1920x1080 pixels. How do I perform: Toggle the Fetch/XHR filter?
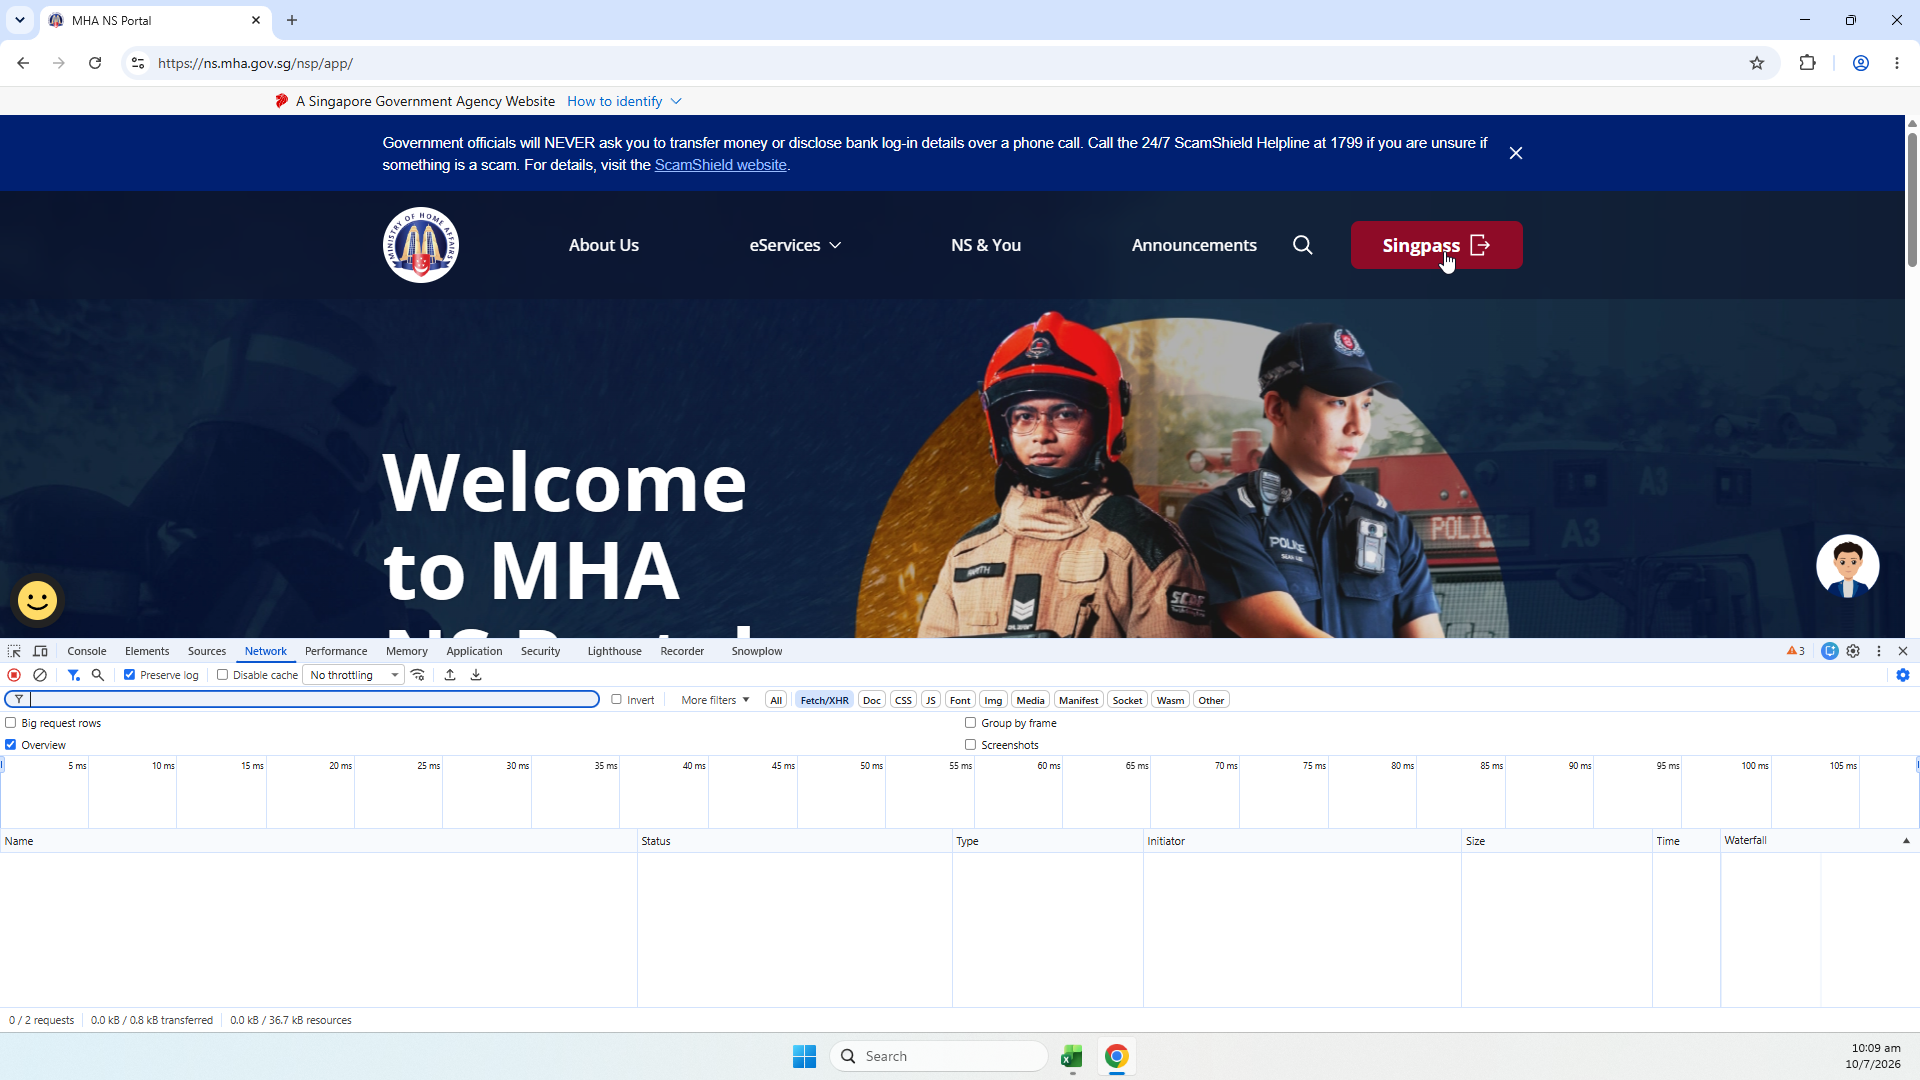(824, 700)
